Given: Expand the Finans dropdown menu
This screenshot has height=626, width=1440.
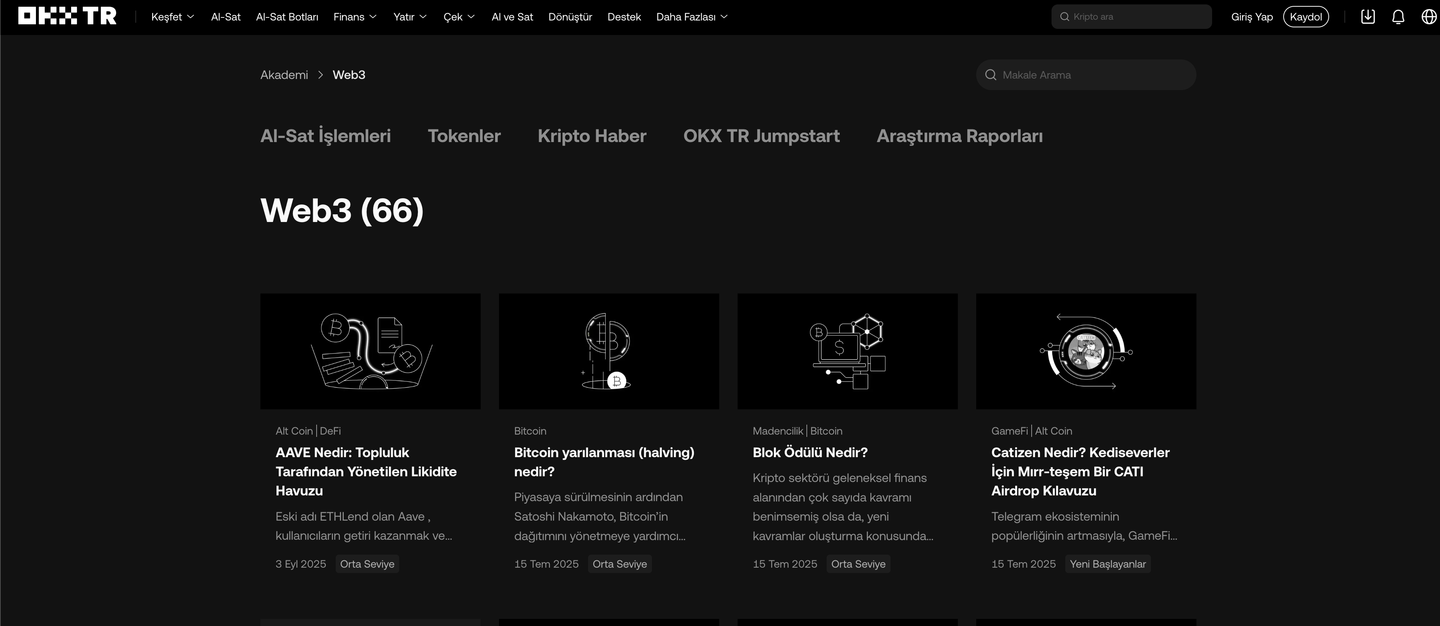Looking at the screenshot, I should 355,17.
